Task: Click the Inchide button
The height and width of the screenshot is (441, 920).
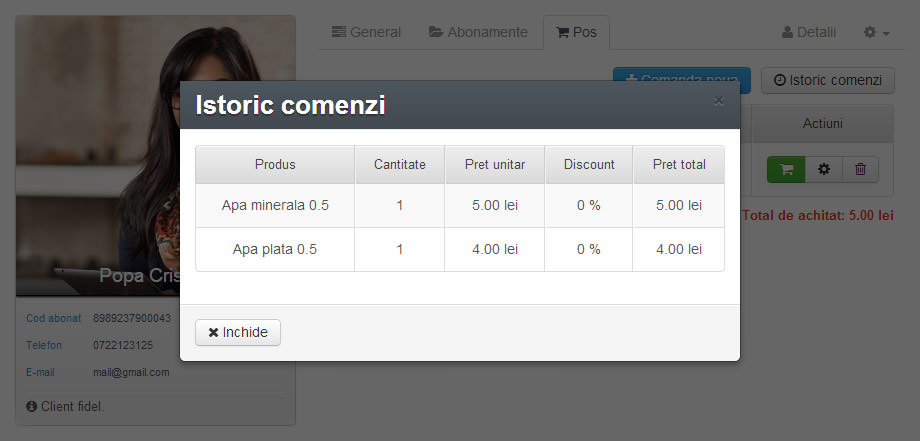Action: (238, 333)
